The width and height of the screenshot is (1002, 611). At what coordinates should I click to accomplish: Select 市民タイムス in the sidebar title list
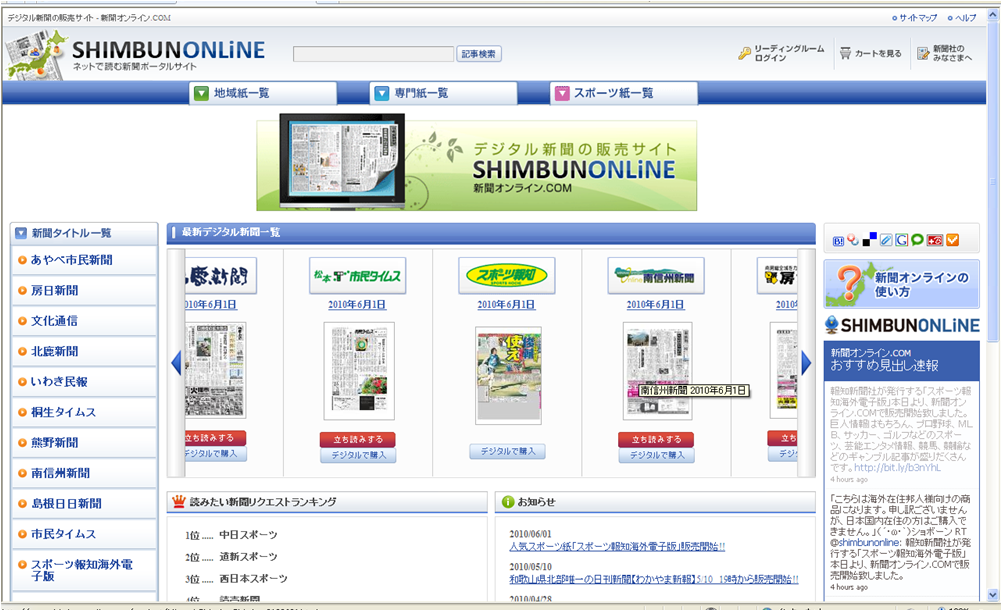click(x=84, y=534)
